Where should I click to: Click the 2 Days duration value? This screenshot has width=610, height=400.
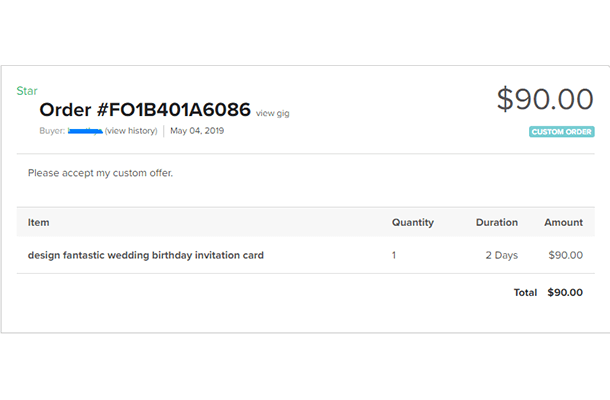click(x=501, y=255)
